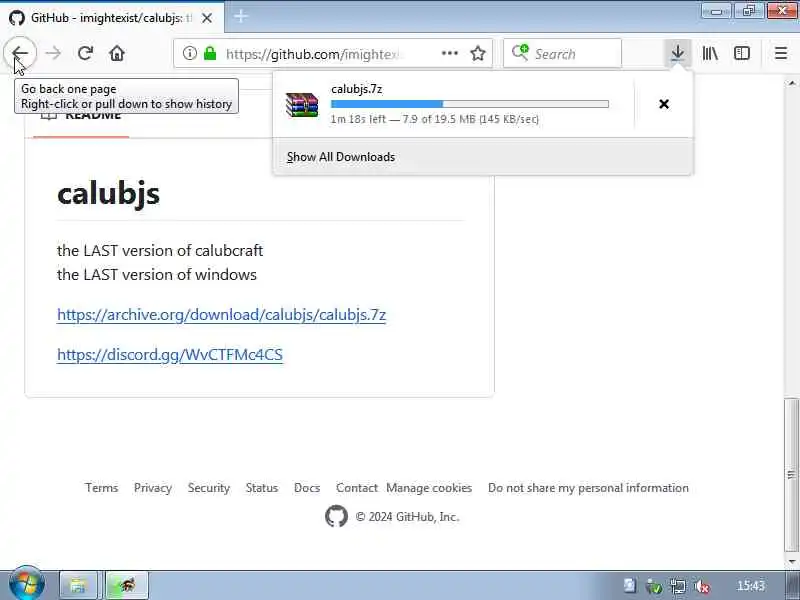
Task: Open the Firefox home page
Action: pyautogui.click(x=117, y=53)
